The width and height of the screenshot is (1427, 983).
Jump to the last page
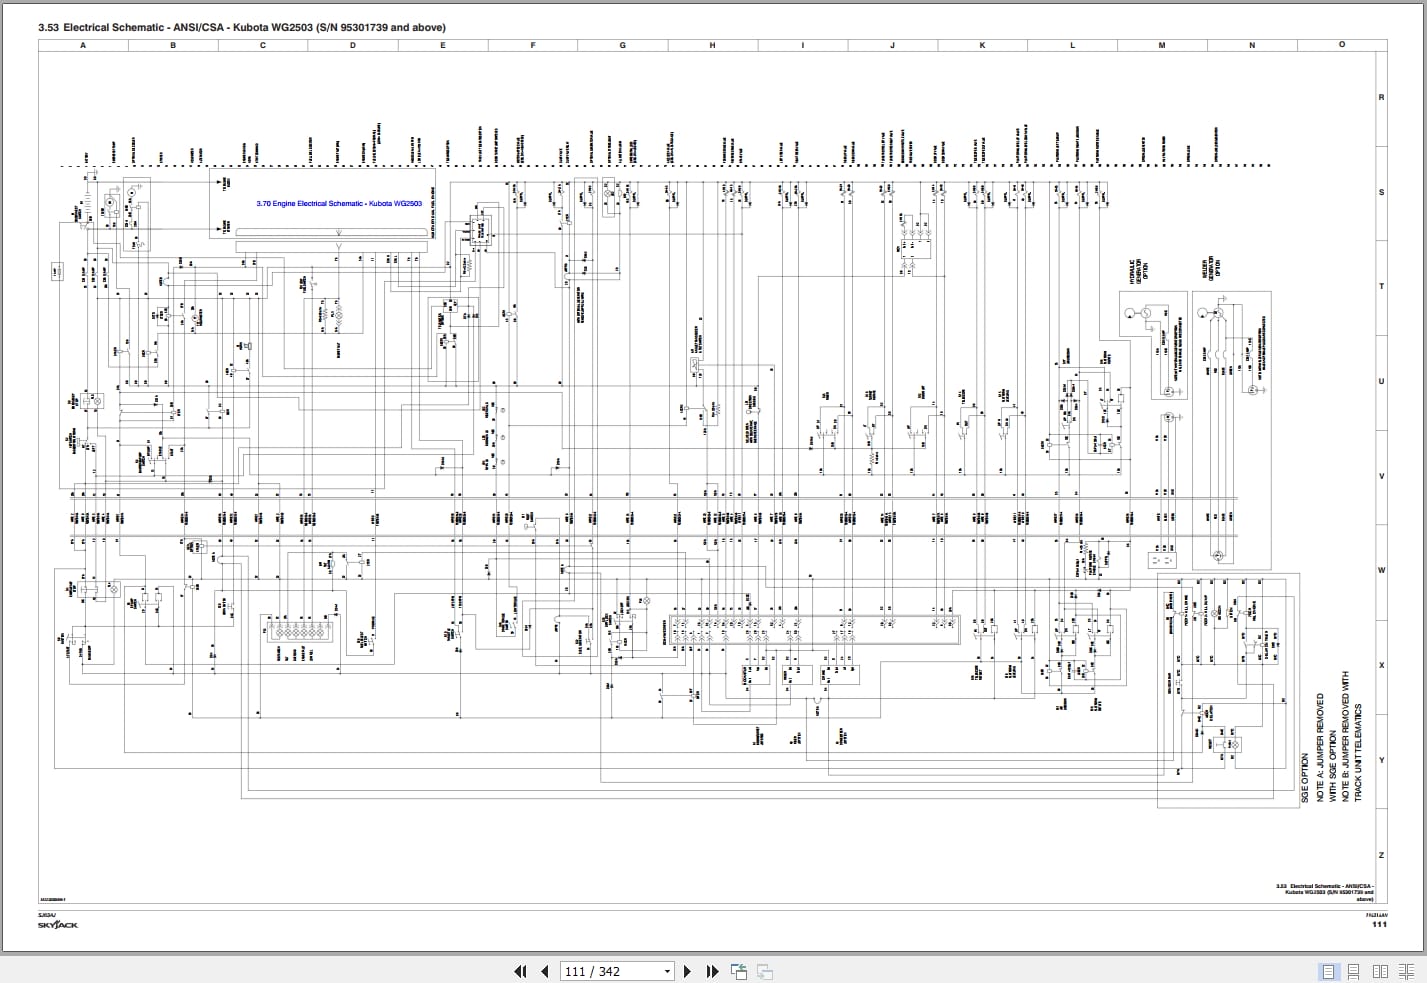pos(712,971)
